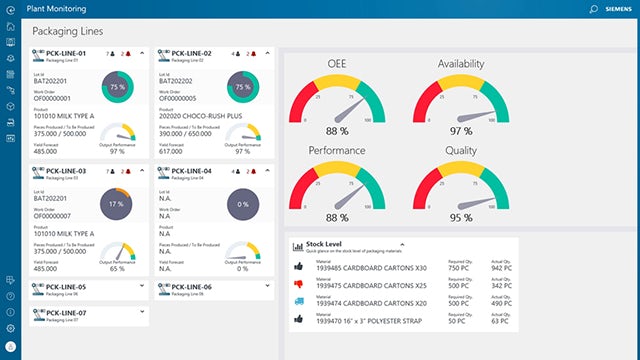This screenshot has width=640, height=360.
Task: Click the grid-edit icon near the sidebar bottom
Action: coord(11,280)
